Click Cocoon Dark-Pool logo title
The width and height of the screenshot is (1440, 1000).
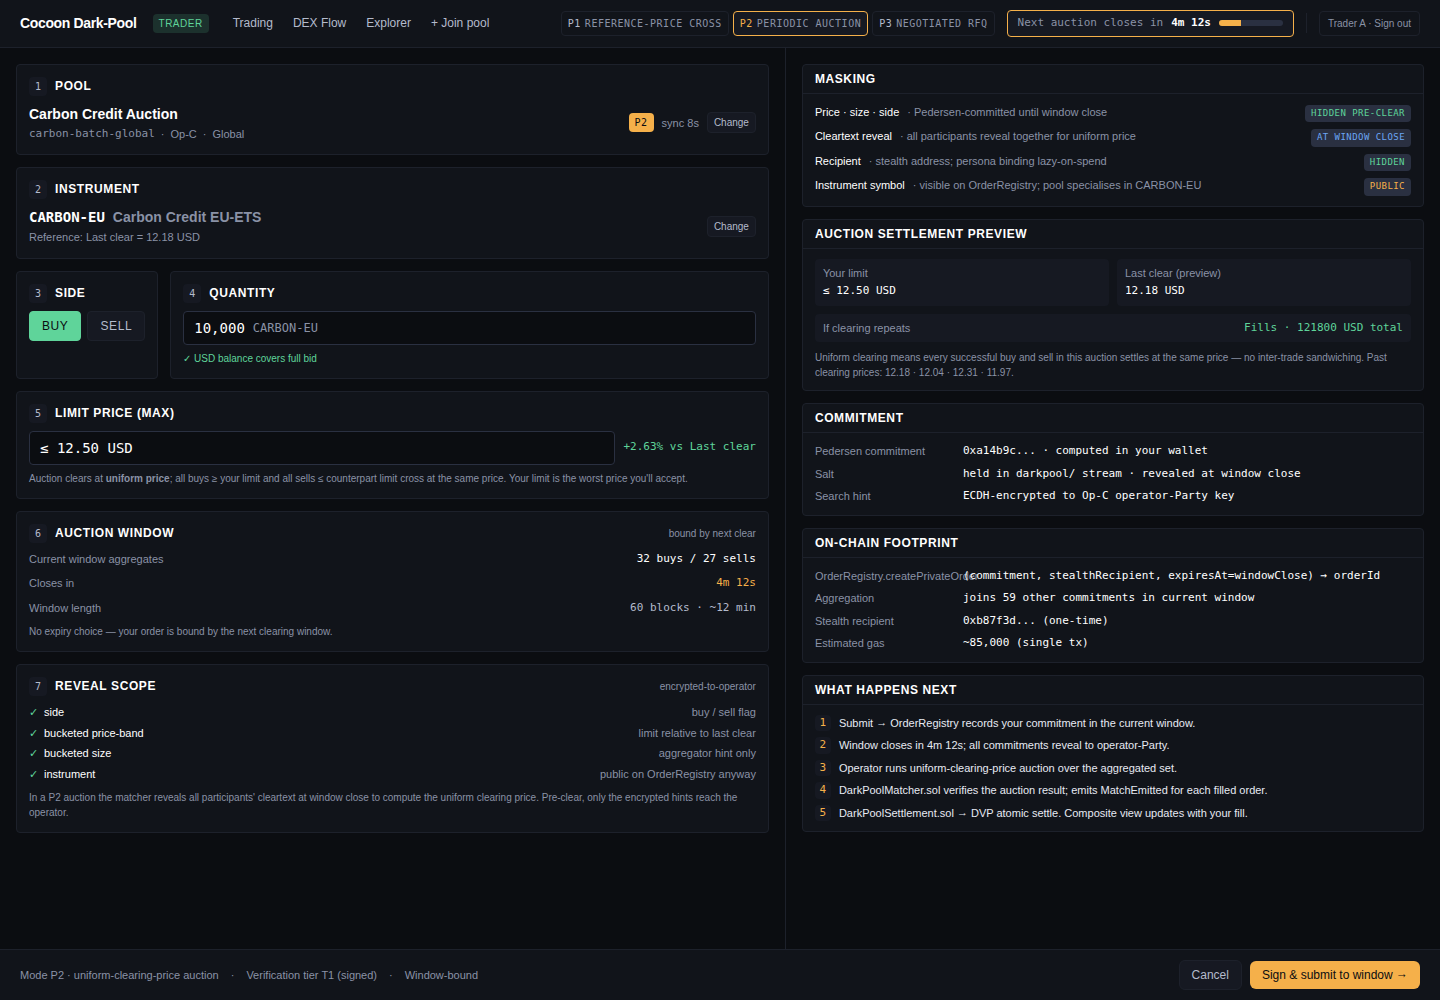coord(78,23)
